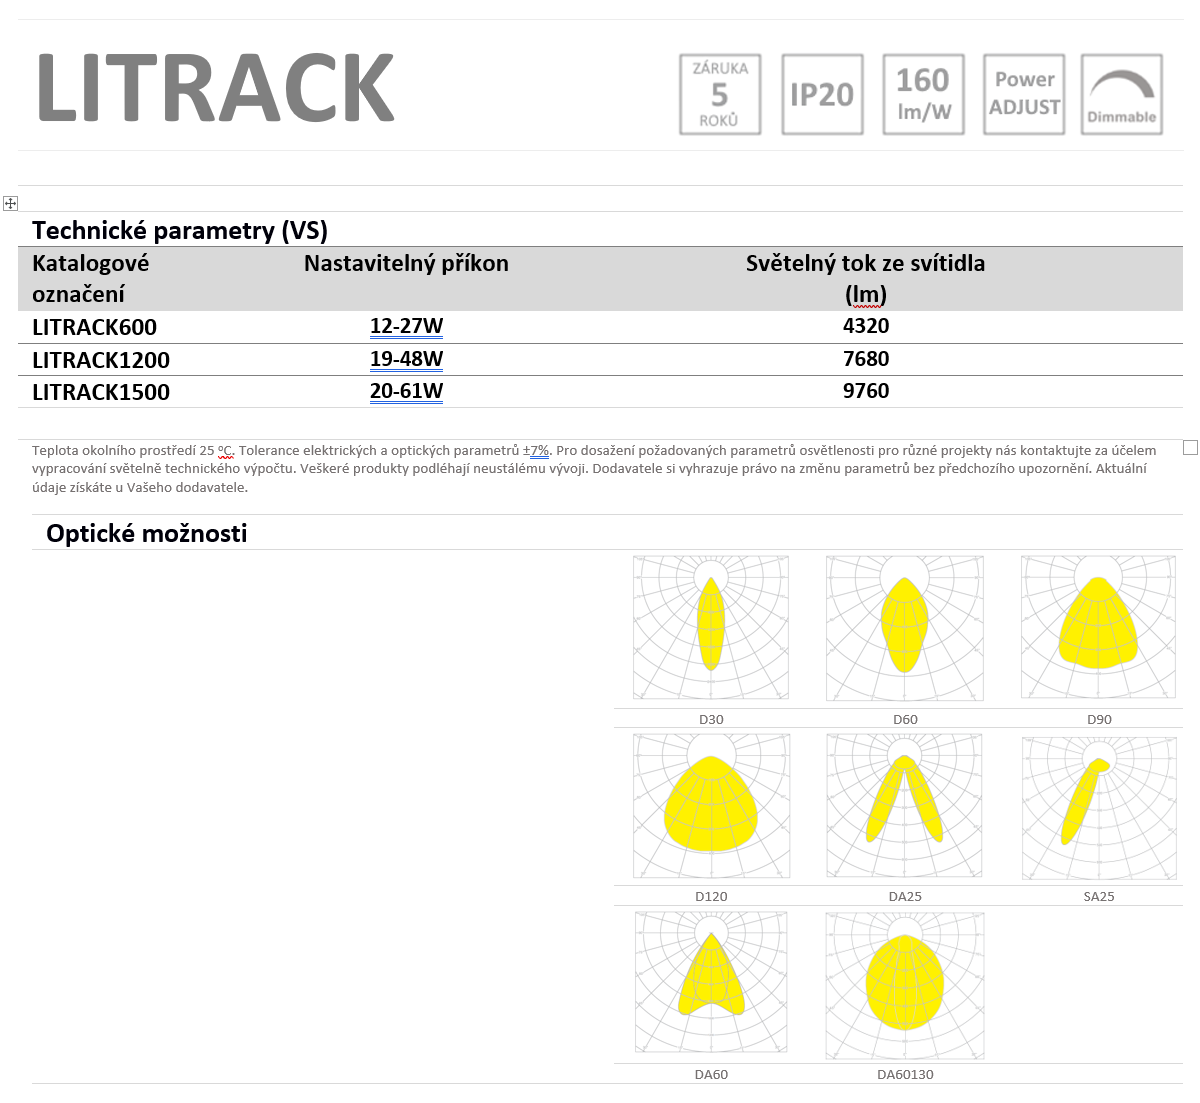Click the DA60130 caption label
Screen dimensions: 1200x1103
pos(905,1074)
